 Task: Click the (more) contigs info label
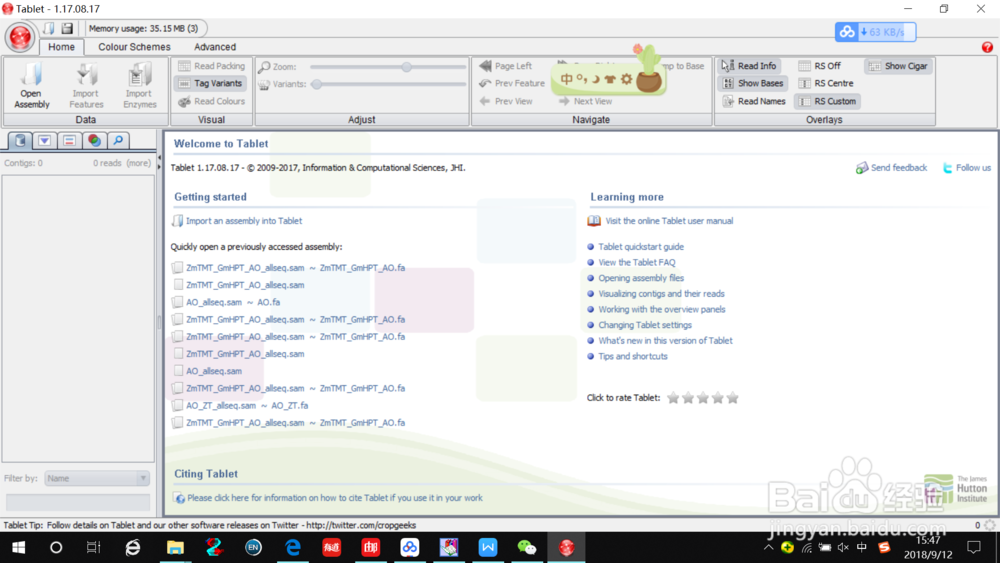point(138,163)
